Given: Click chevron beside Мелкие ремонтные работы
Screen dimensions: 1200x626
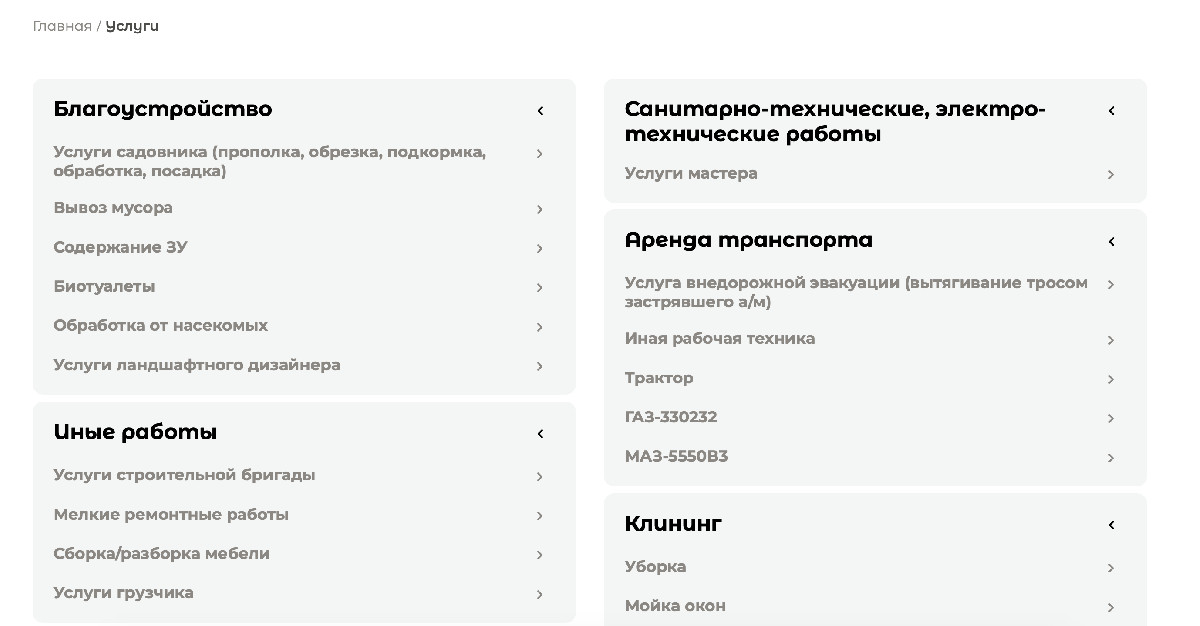Looking at the screenshot, I should click(540, 517).
